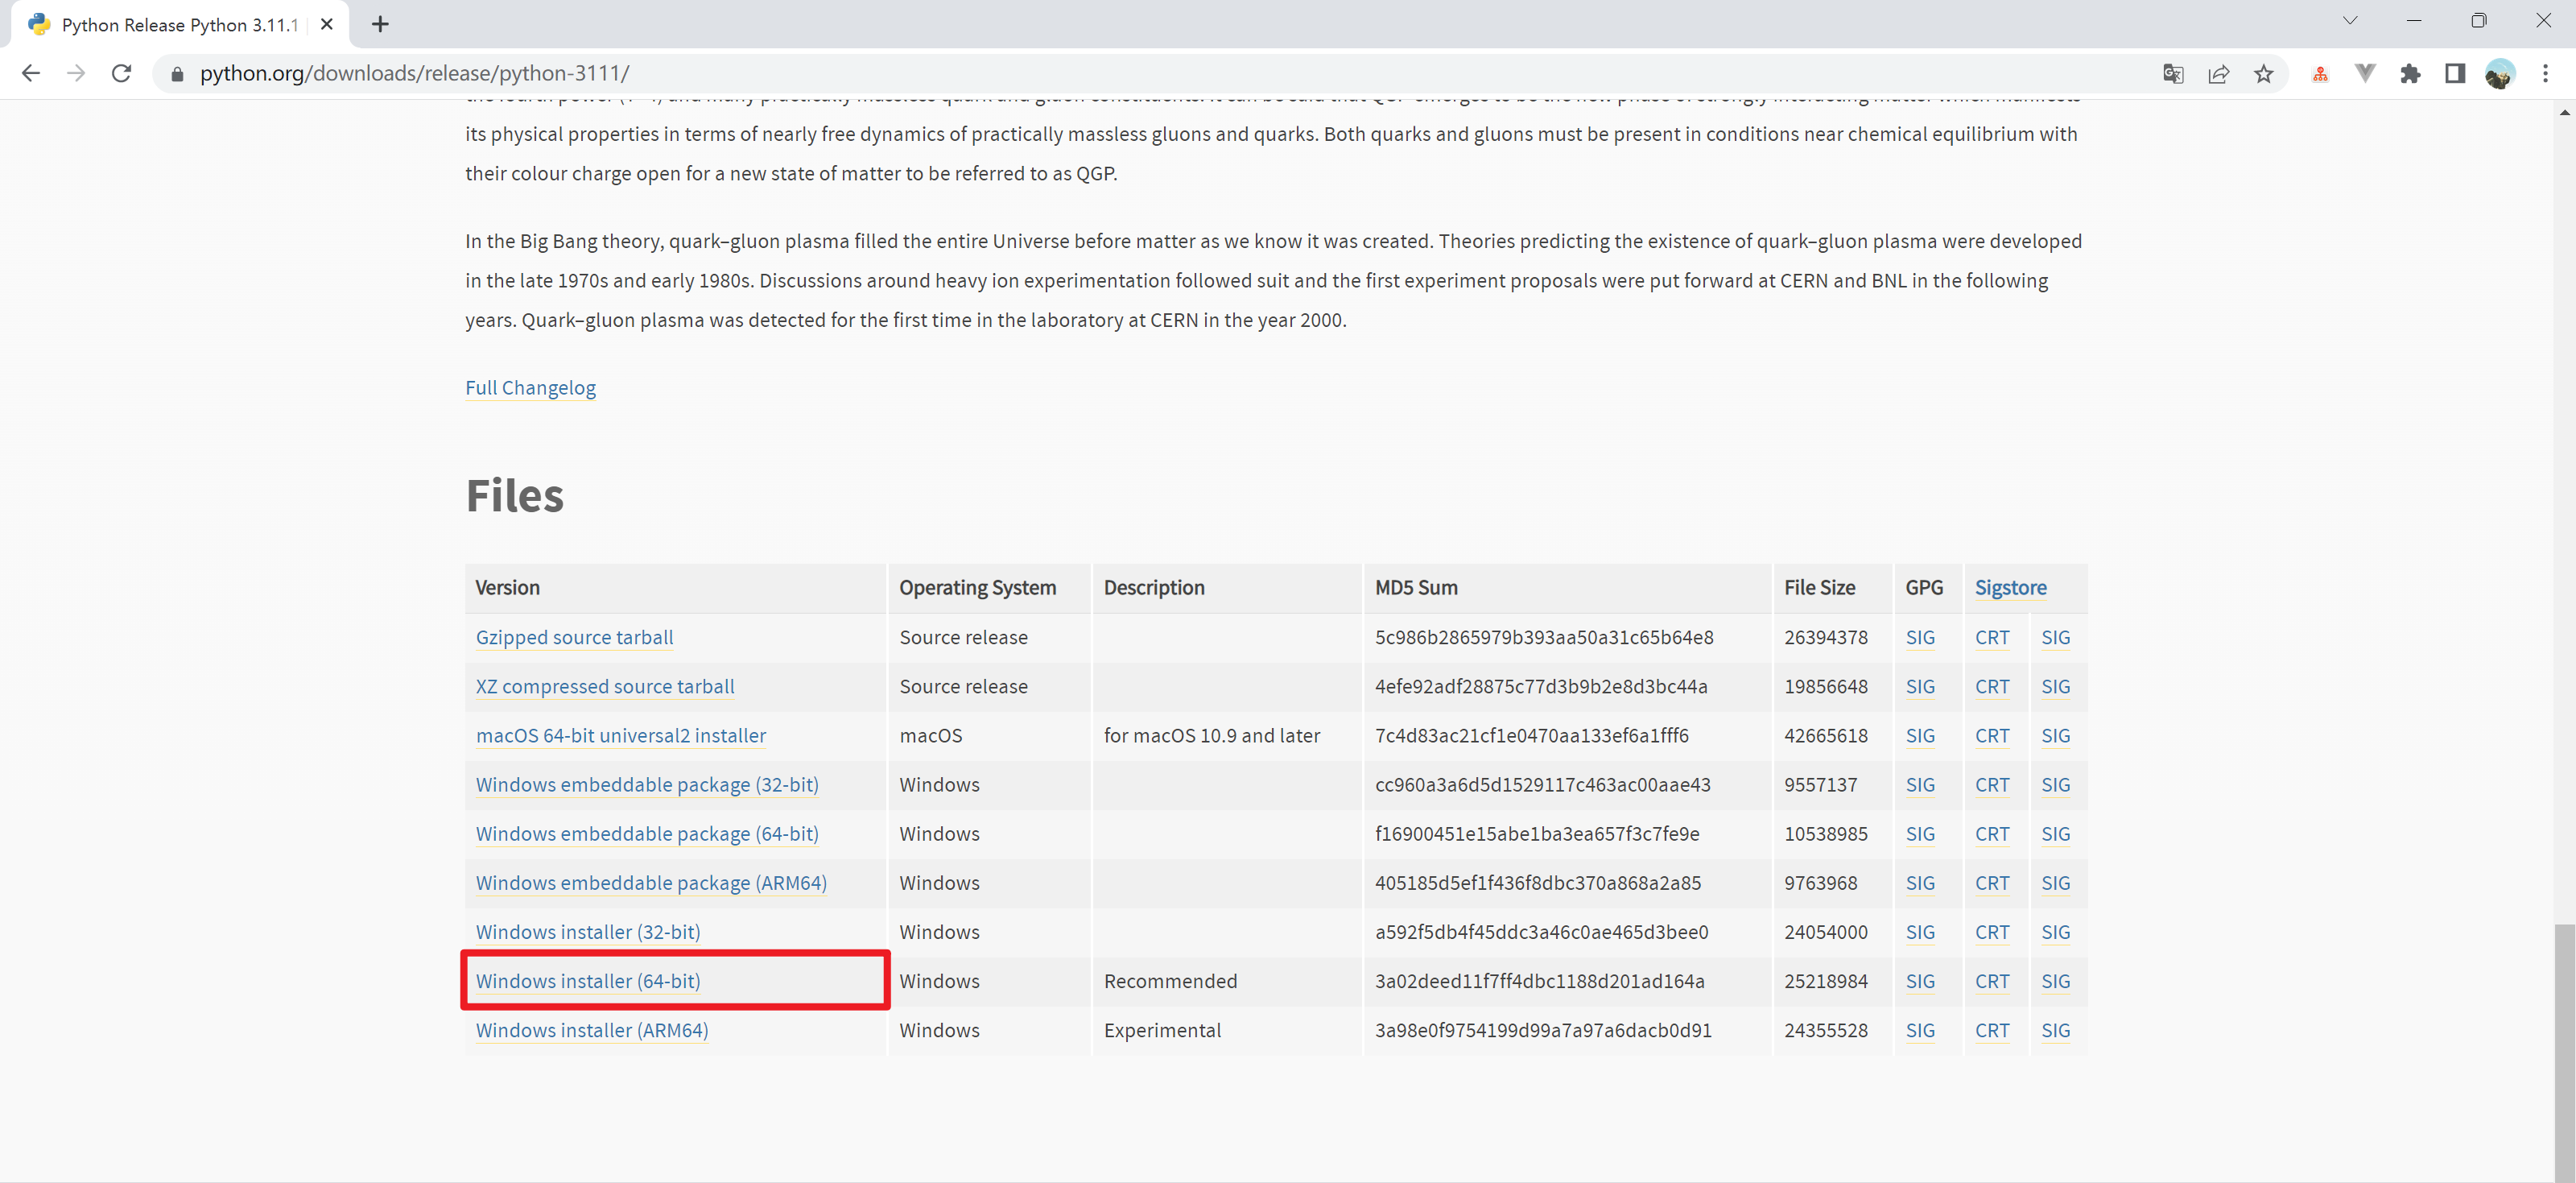
Task: Go forward to next page
Action: point(76,73)
